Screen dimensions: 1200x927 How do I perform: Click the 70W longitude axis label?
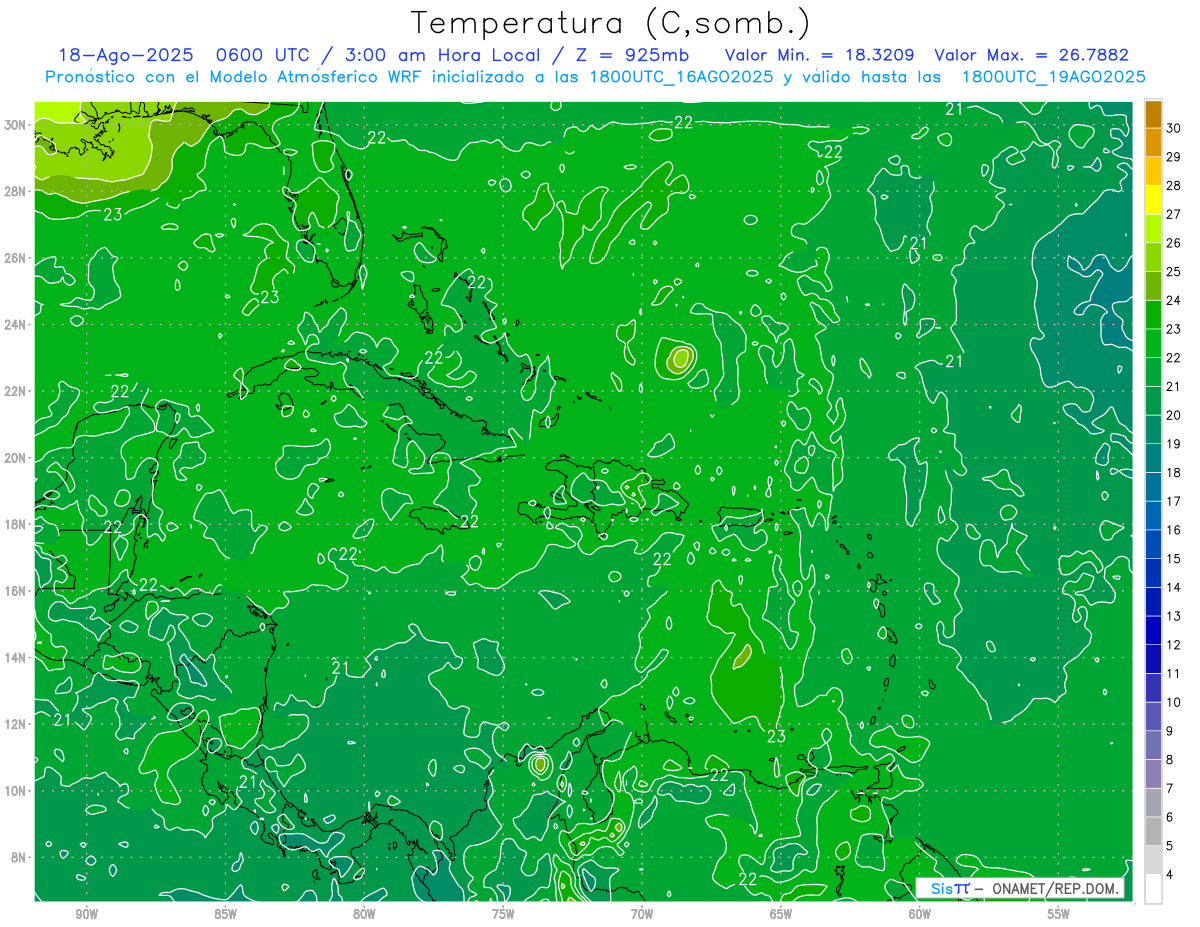[642, 914]
